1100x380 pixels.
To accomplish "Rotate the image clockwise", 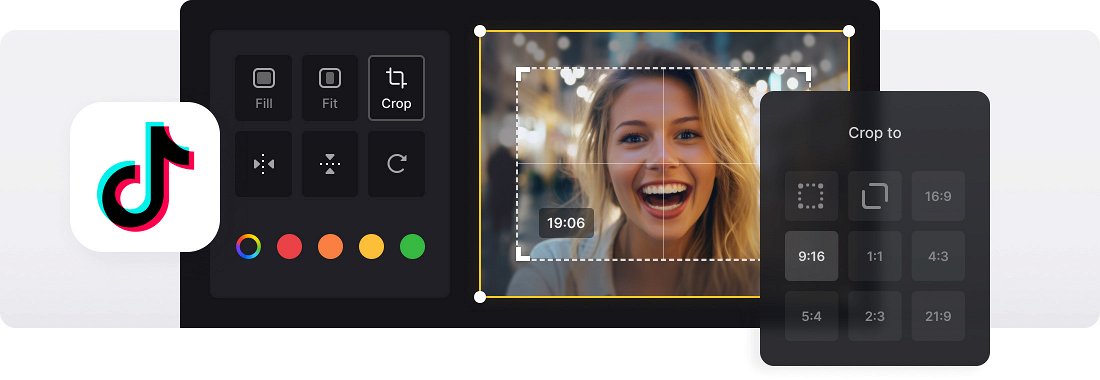I will (396, 164).
